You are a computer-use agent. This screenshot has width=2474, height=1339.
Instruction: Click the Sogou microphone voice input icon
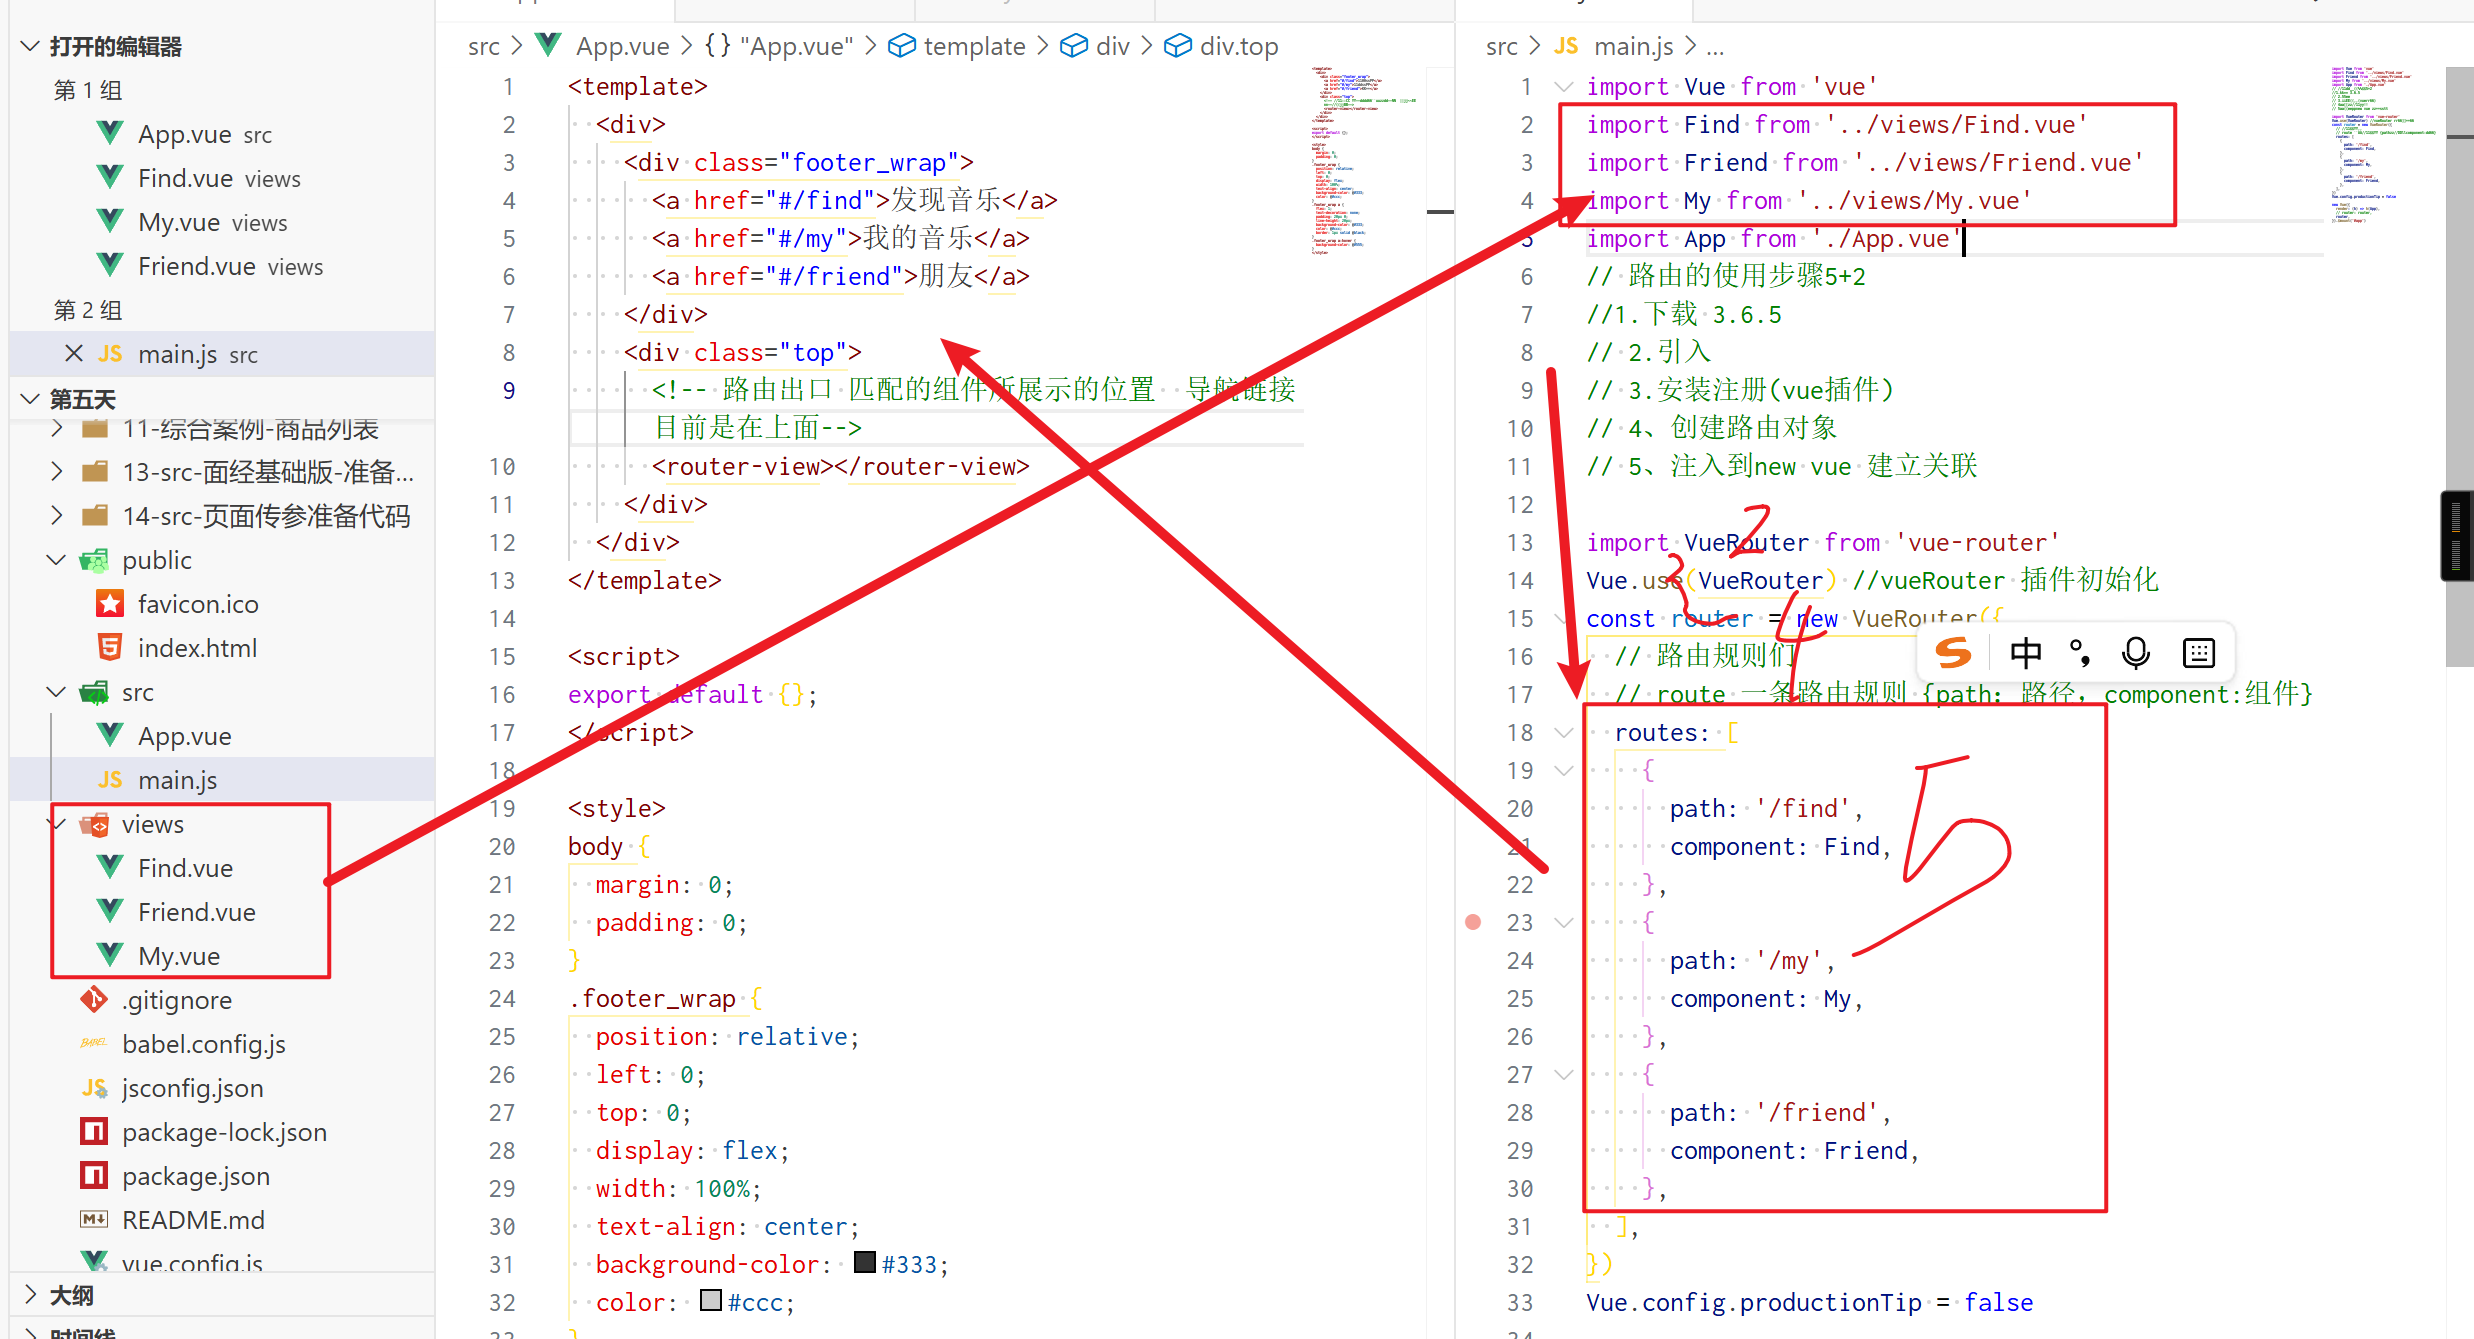click(2136, 653)
